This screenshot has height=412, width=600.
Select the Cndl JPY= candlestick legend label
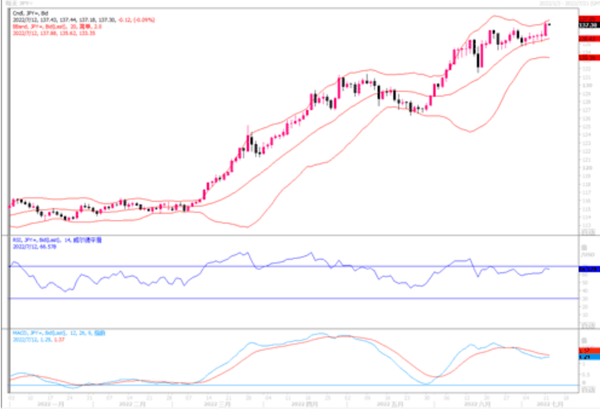(x=30, y=13)
